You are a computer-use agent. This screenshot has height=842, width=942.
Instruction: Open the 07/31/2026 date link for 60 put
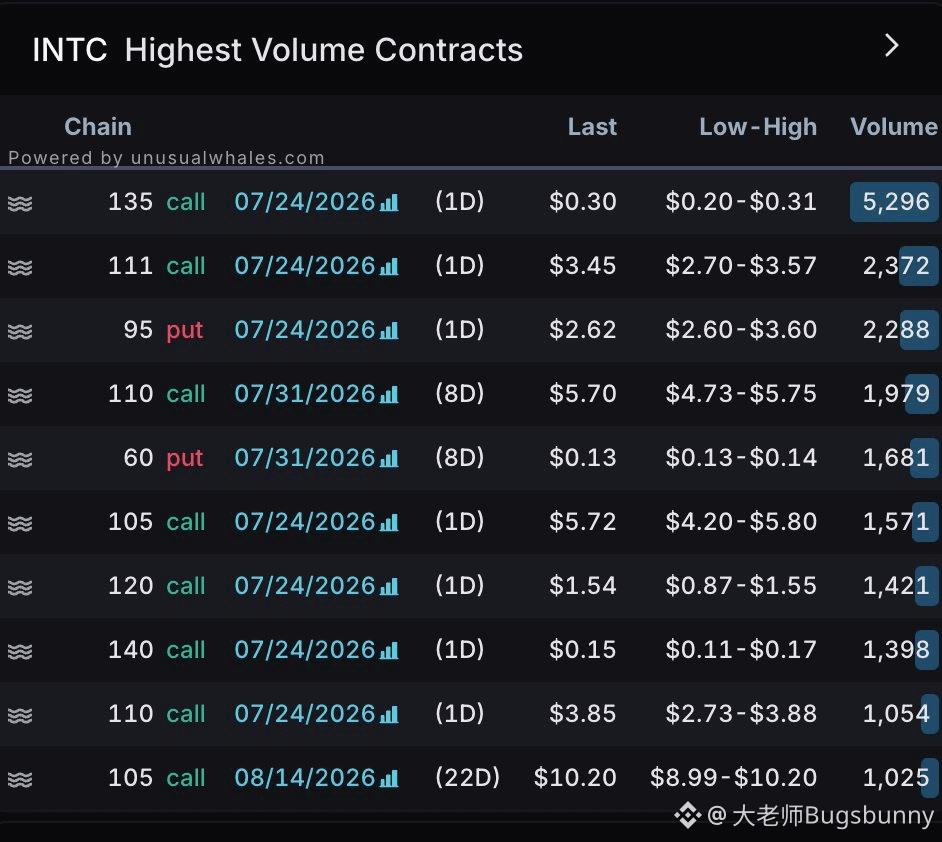305,458
